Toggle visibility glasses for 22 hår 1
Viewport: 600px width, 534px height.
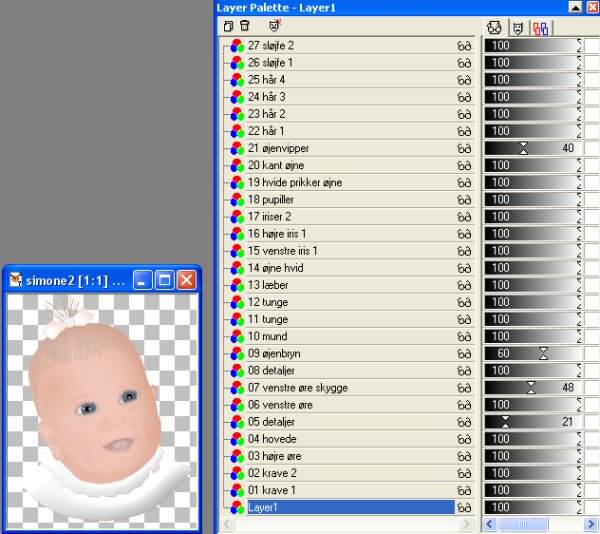(464, 131)
